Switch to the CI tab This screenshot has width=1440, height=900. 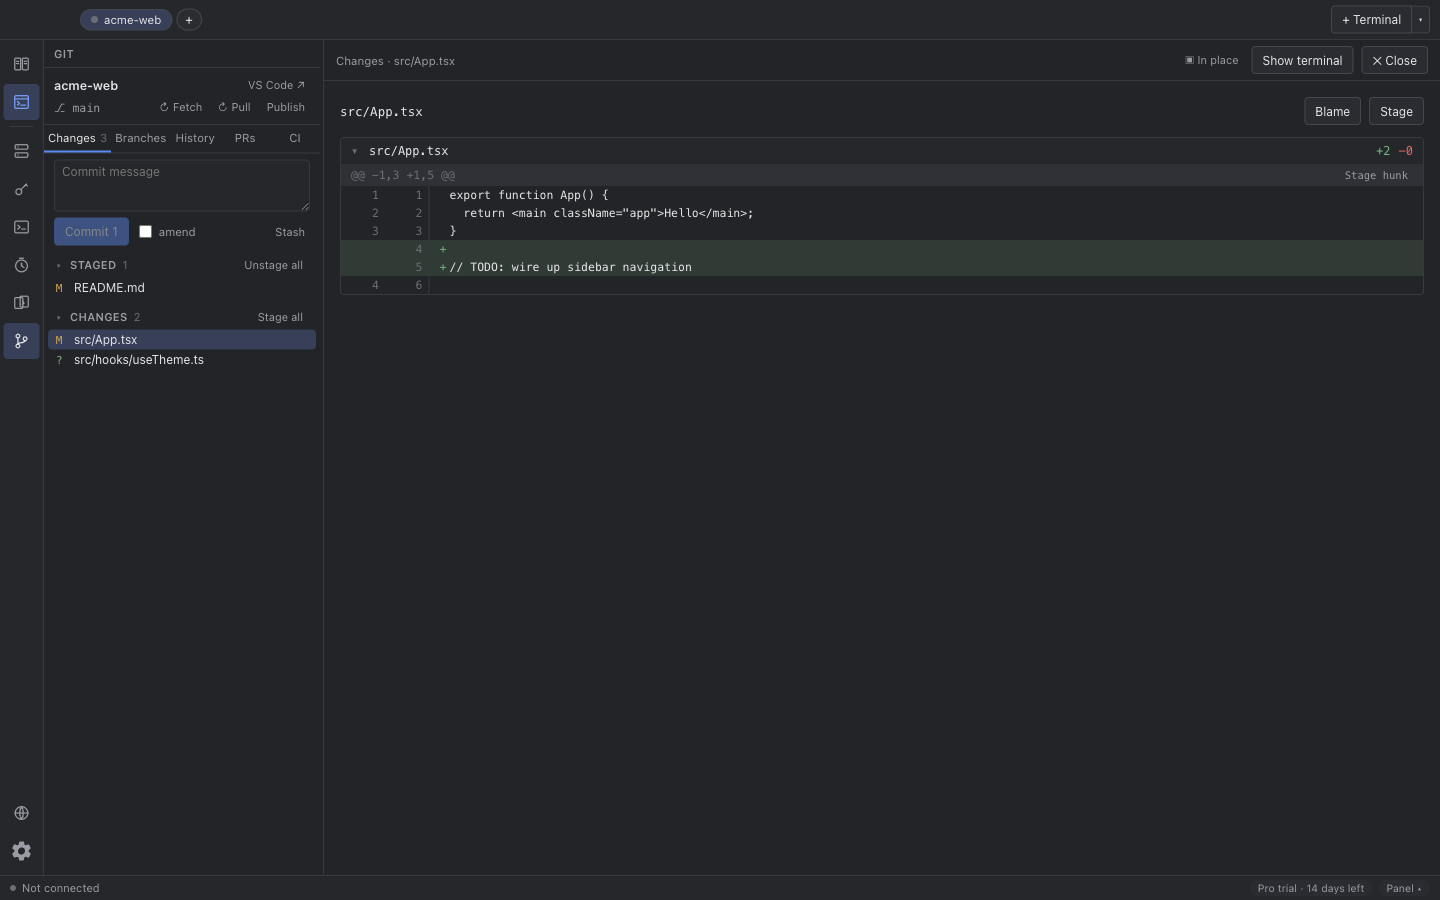pos(295,138)
